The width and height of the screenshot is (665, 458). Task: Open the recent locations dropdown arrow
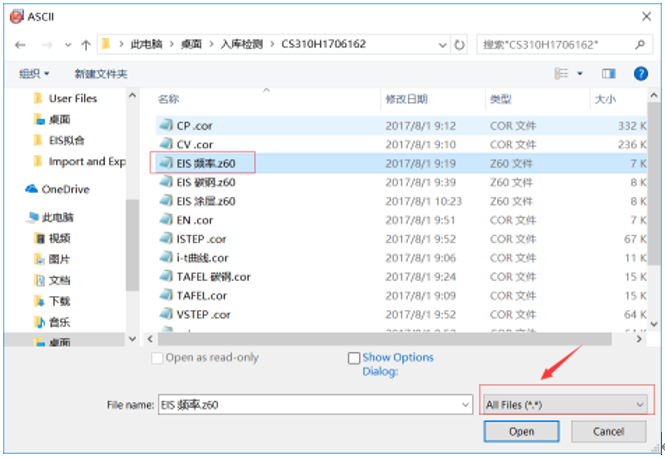click(x=68, y=45)
